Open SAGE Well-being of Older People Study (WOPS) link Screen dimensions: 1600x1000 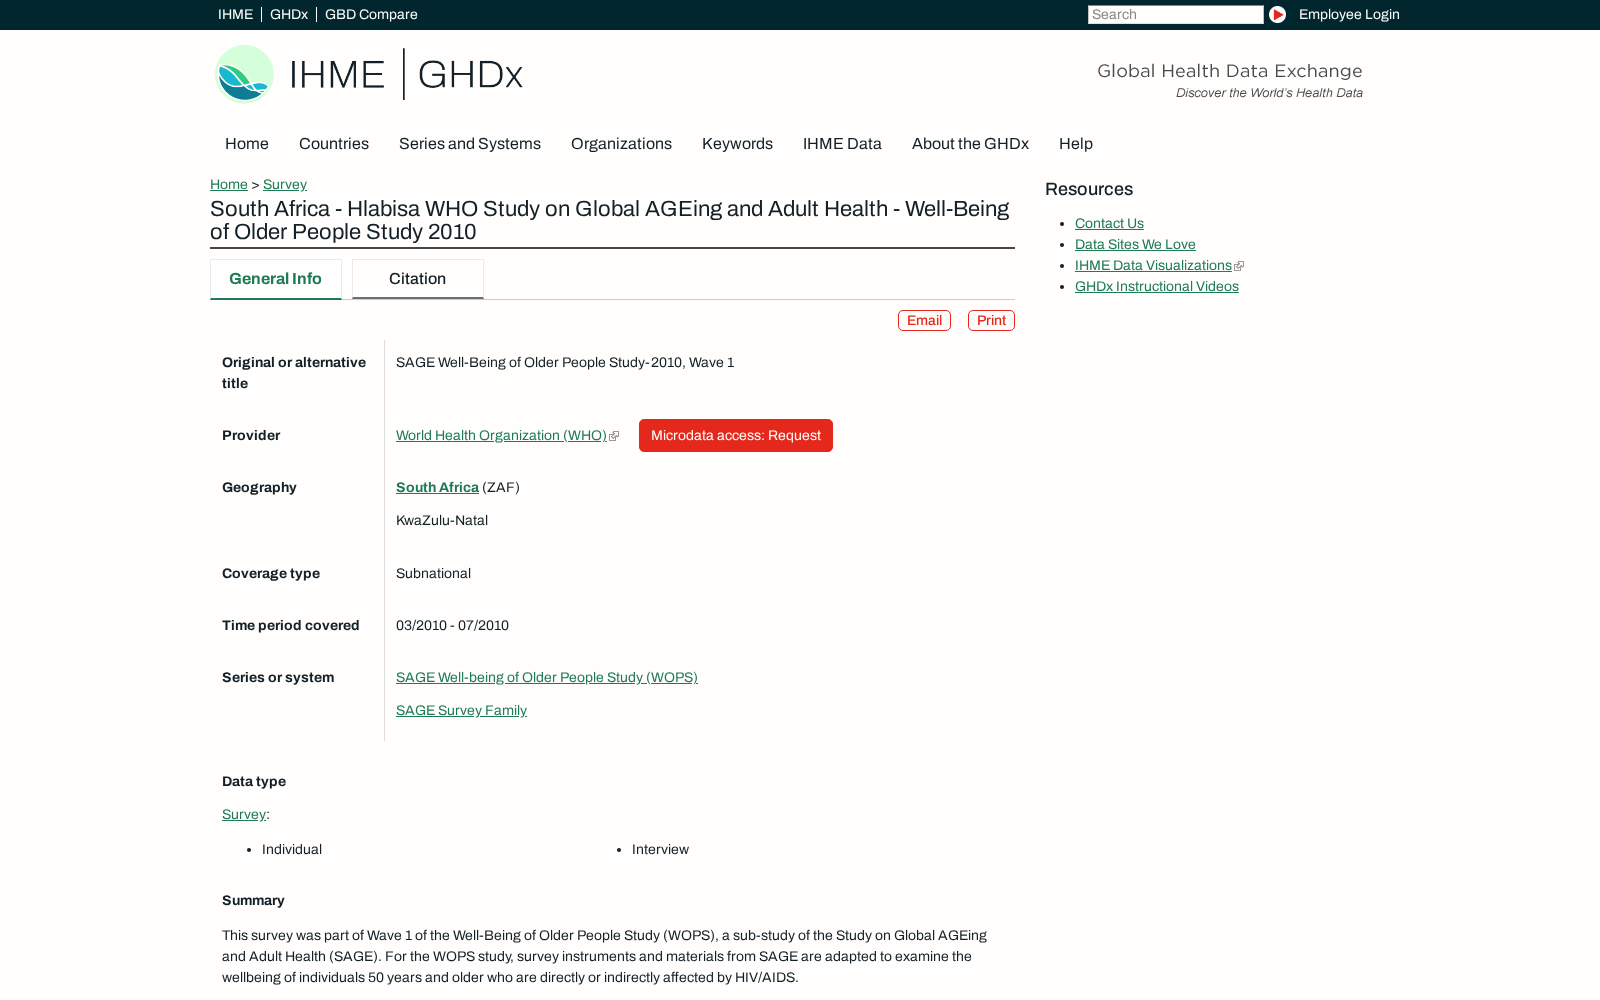click(x=547, y=677)
